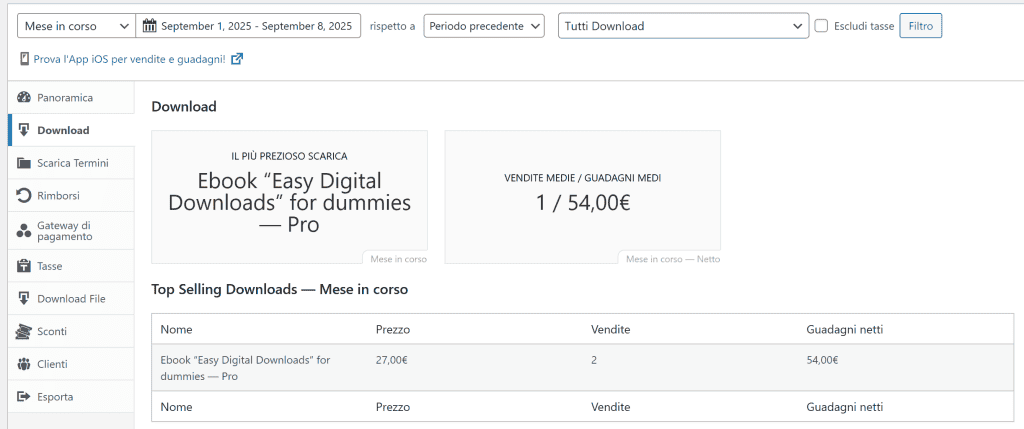The height and width of the screenshot is (429, 1024).
Task: Click the September date range field
Action: coord(256,26)
